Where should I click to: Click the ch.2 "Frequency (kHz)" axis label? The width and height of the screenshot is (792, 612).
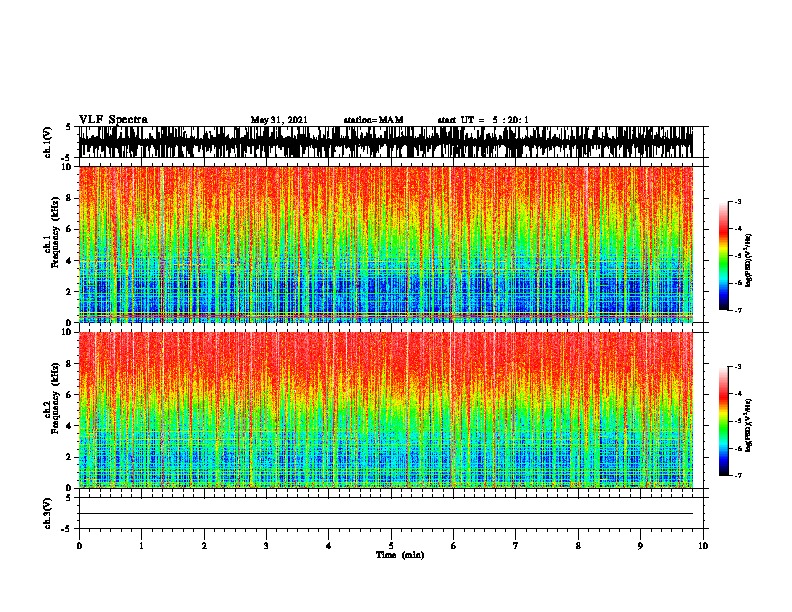55,398
